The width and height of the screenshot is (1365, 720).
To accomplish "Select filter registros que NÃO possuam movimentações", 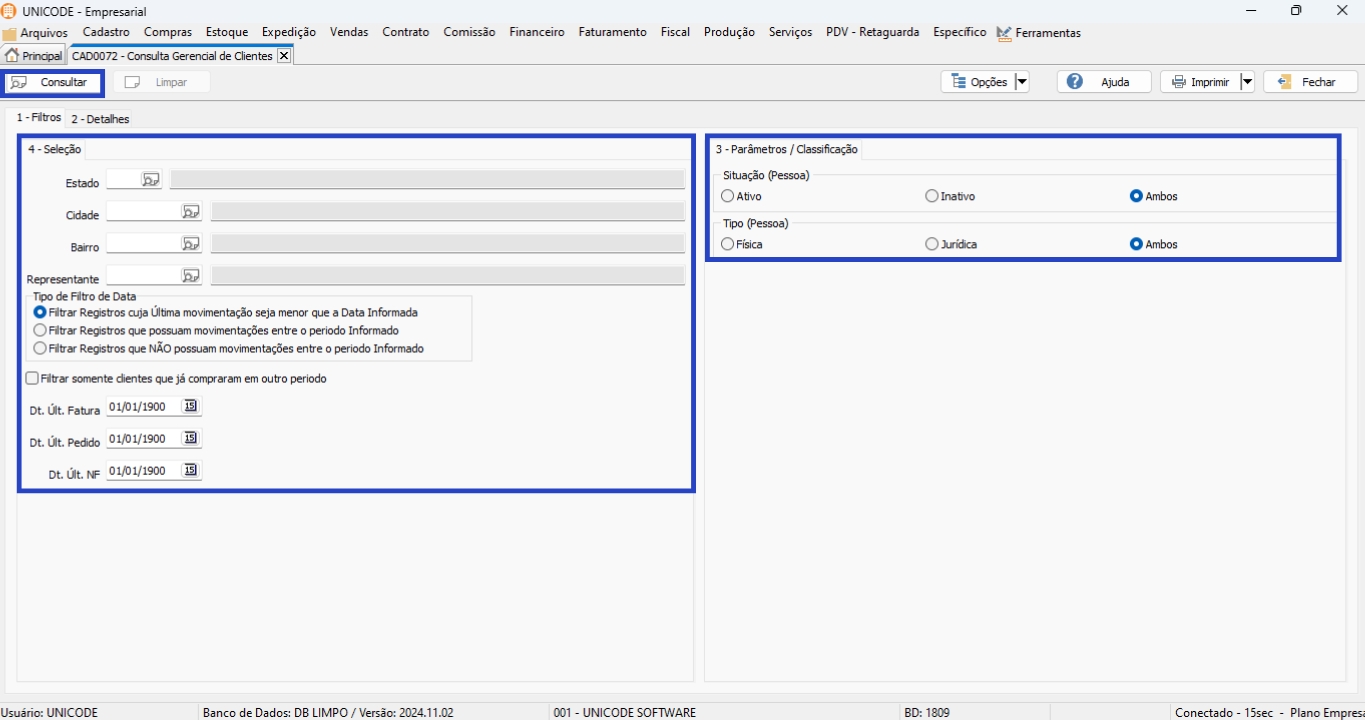I will (x=40, y=349).
